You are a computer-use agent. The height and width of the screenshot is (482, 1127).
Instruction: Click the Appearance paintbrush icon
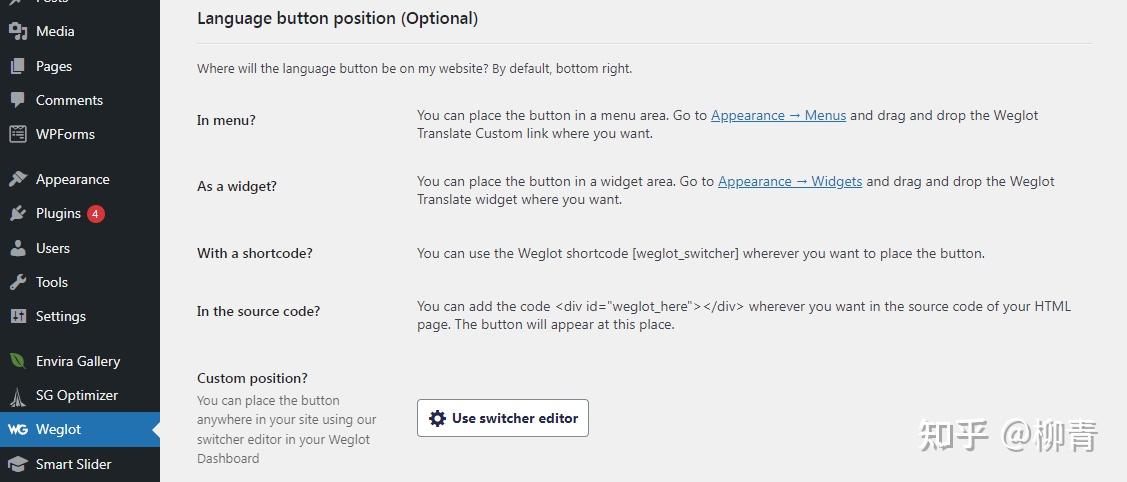point(18,179)
